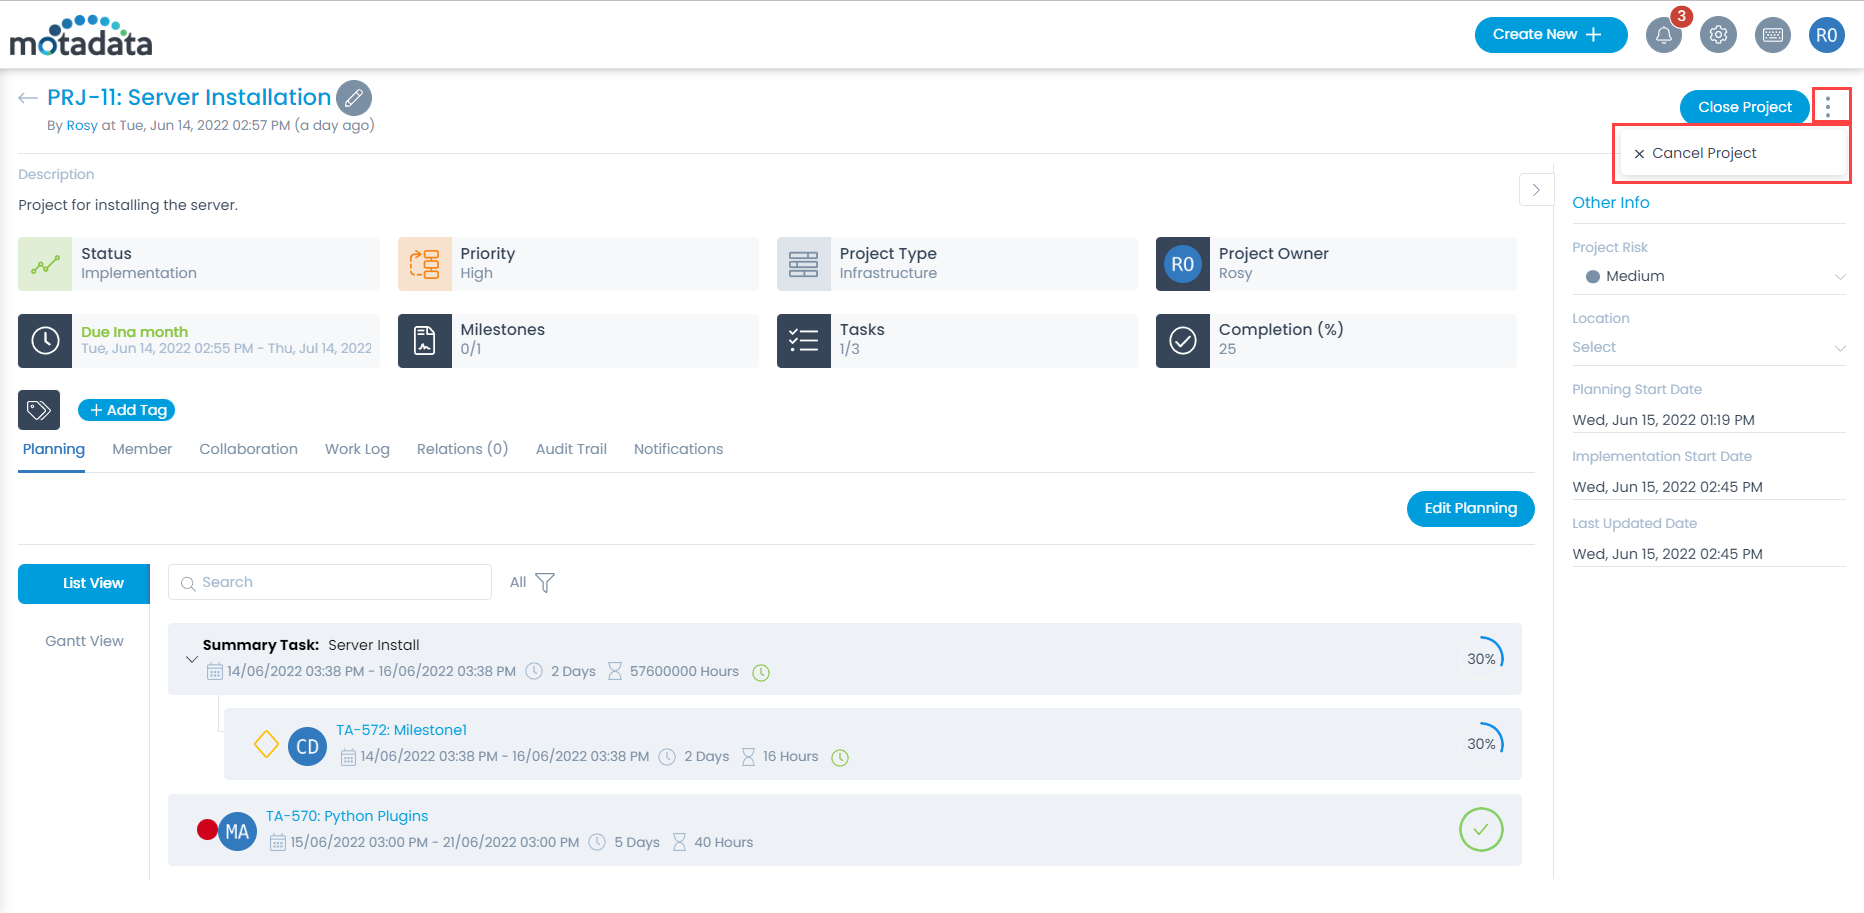Open settings using the gear icon
The height and width of the screenshot is (913, 1864).
point(1718,34)
